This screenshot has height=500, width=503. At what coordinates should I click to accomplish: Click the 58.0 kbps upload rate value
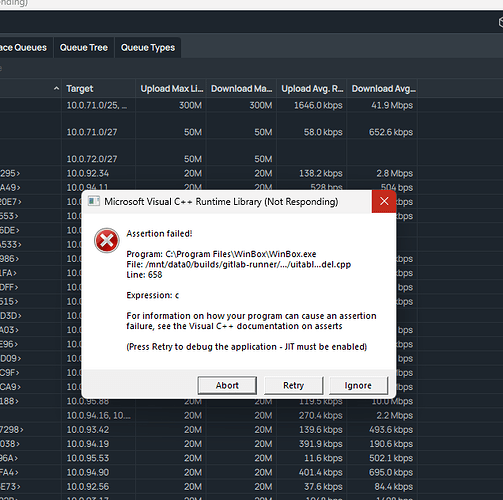point(323,132)
